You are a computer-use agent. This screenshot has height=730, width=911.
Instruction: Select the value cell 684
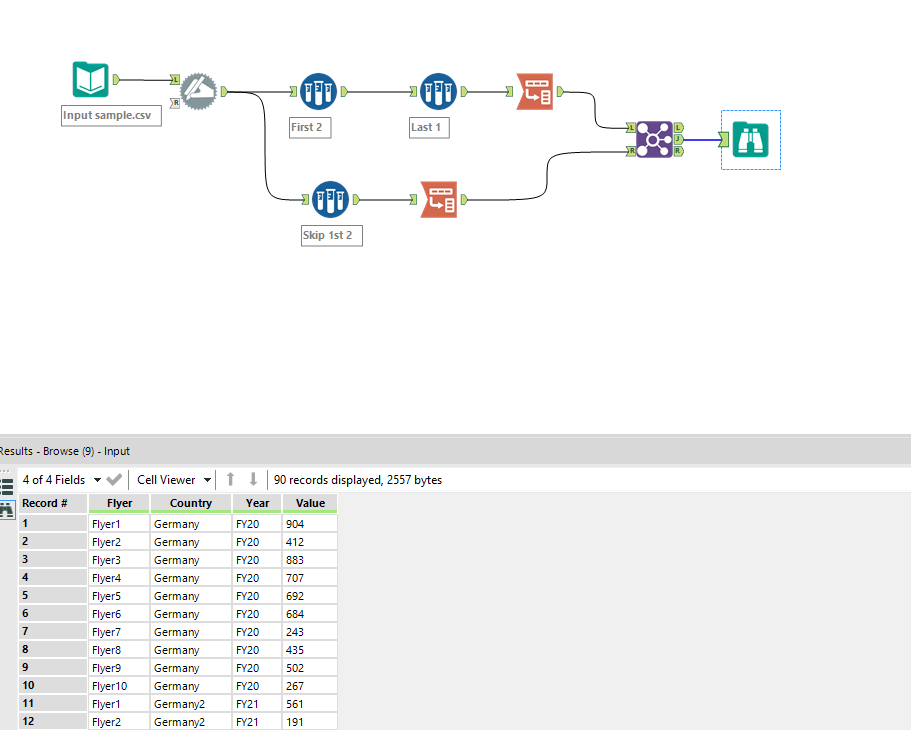click(310, 614)
